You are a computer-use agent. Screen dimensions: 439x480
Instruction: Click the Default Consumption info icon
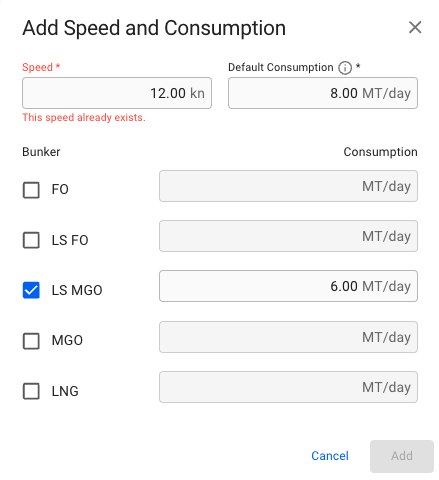click(345, 68)
